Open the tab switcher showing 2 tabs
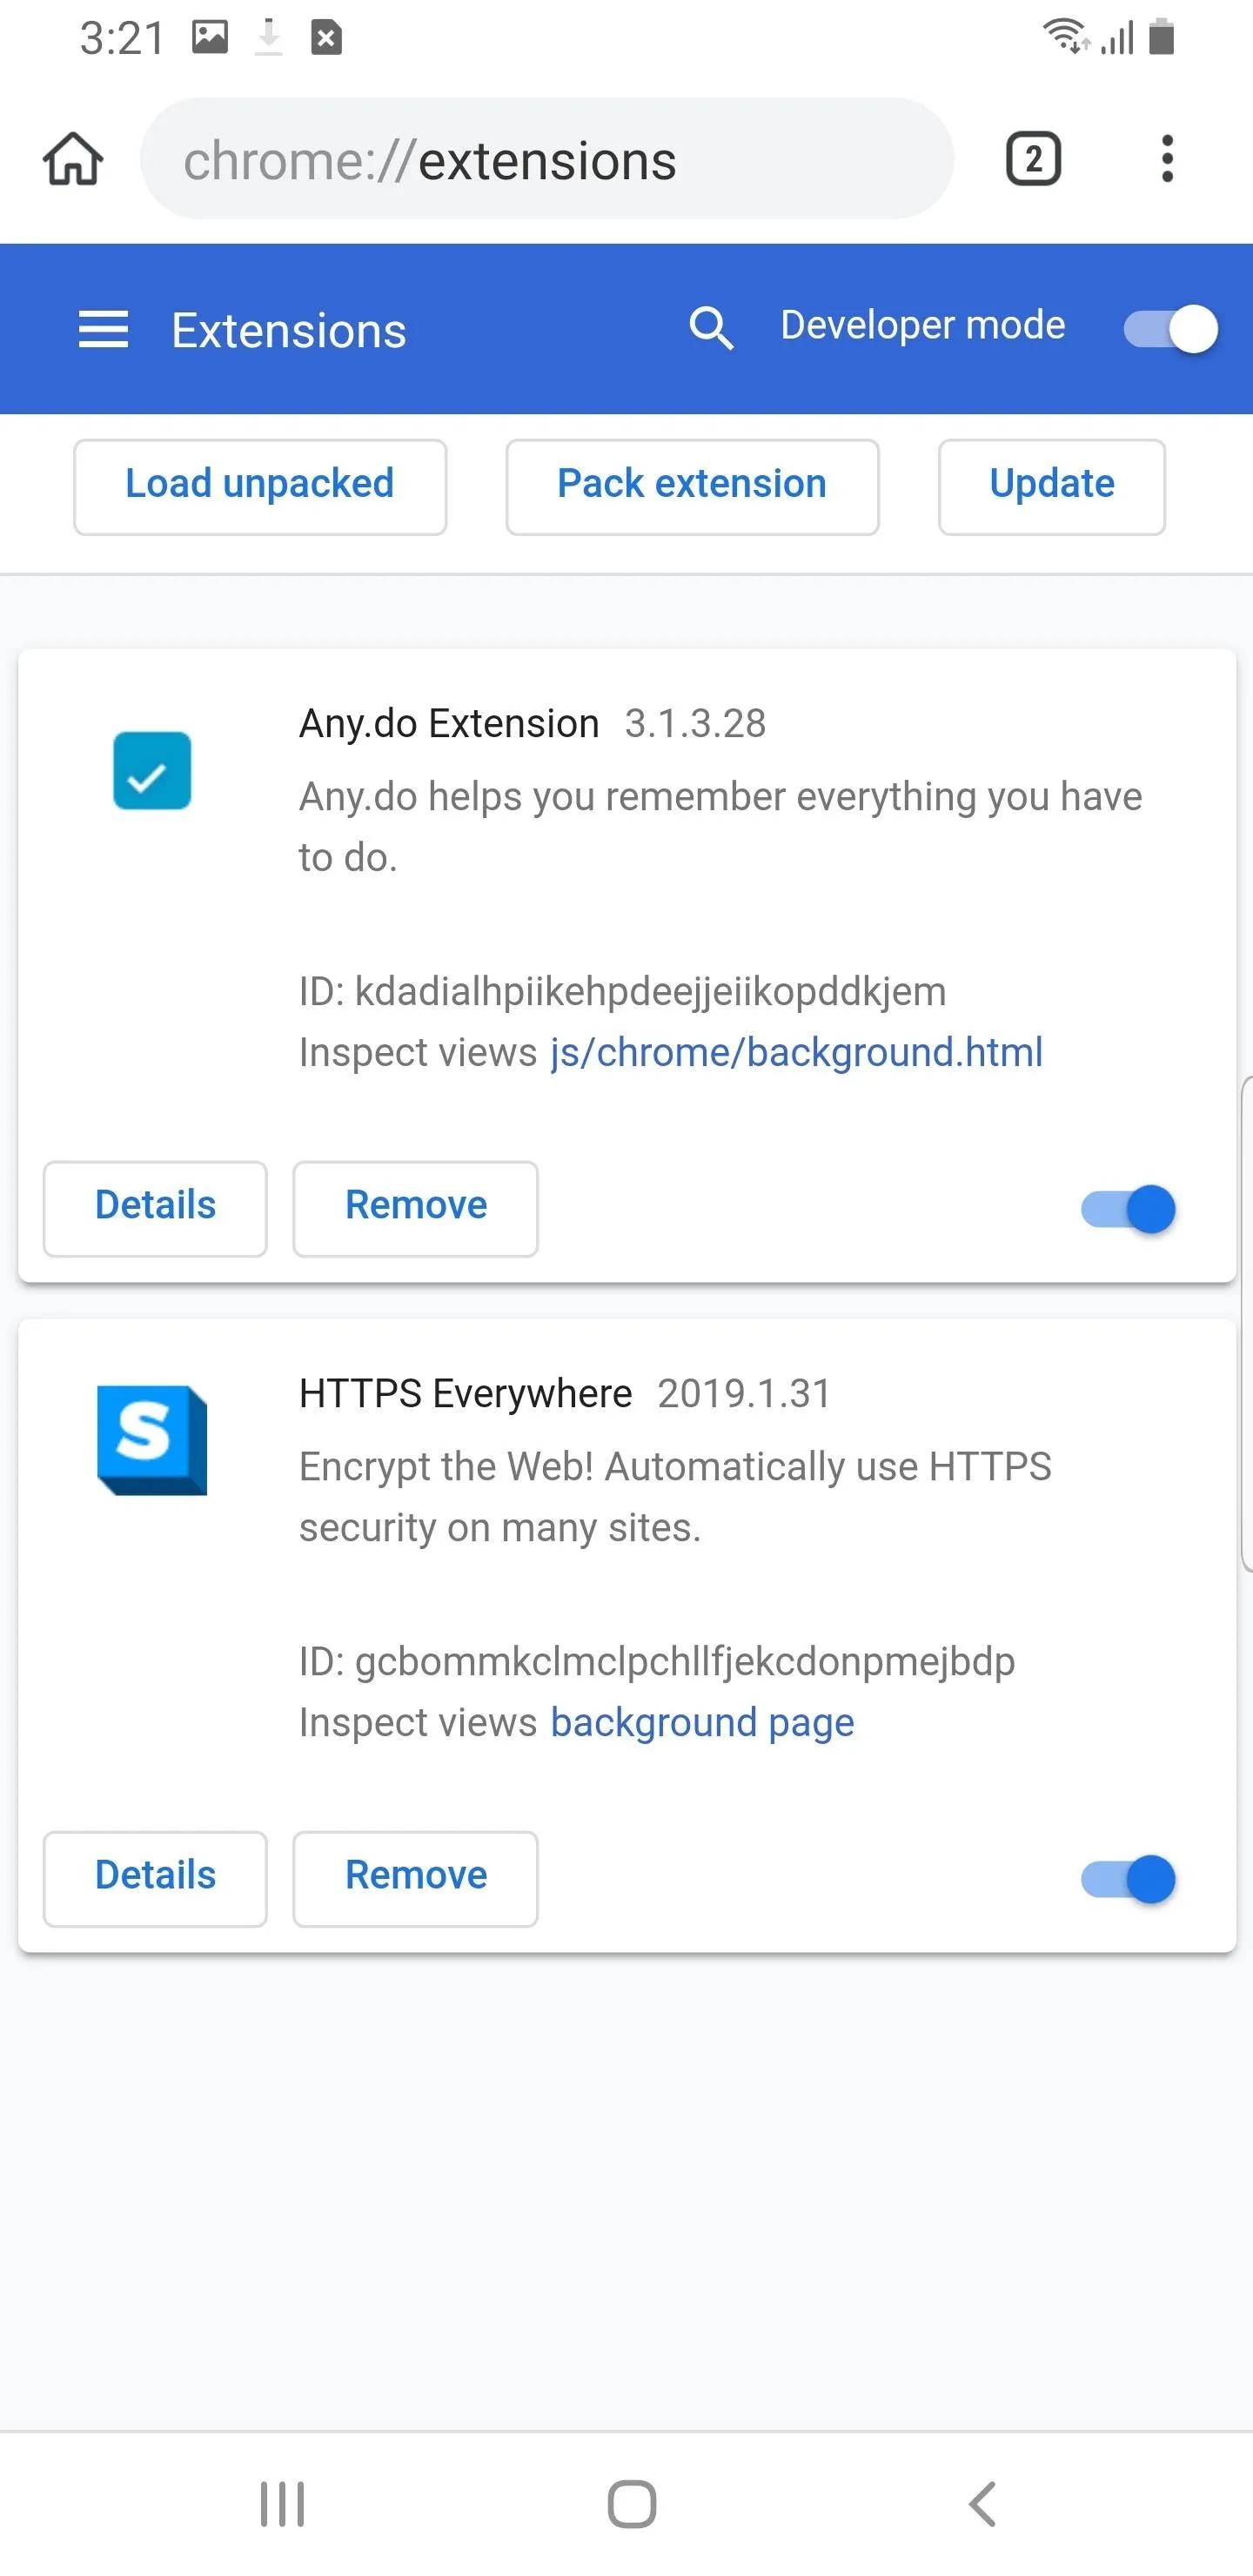Screen dimensions: 1253x2576 tap(1032, 159)
